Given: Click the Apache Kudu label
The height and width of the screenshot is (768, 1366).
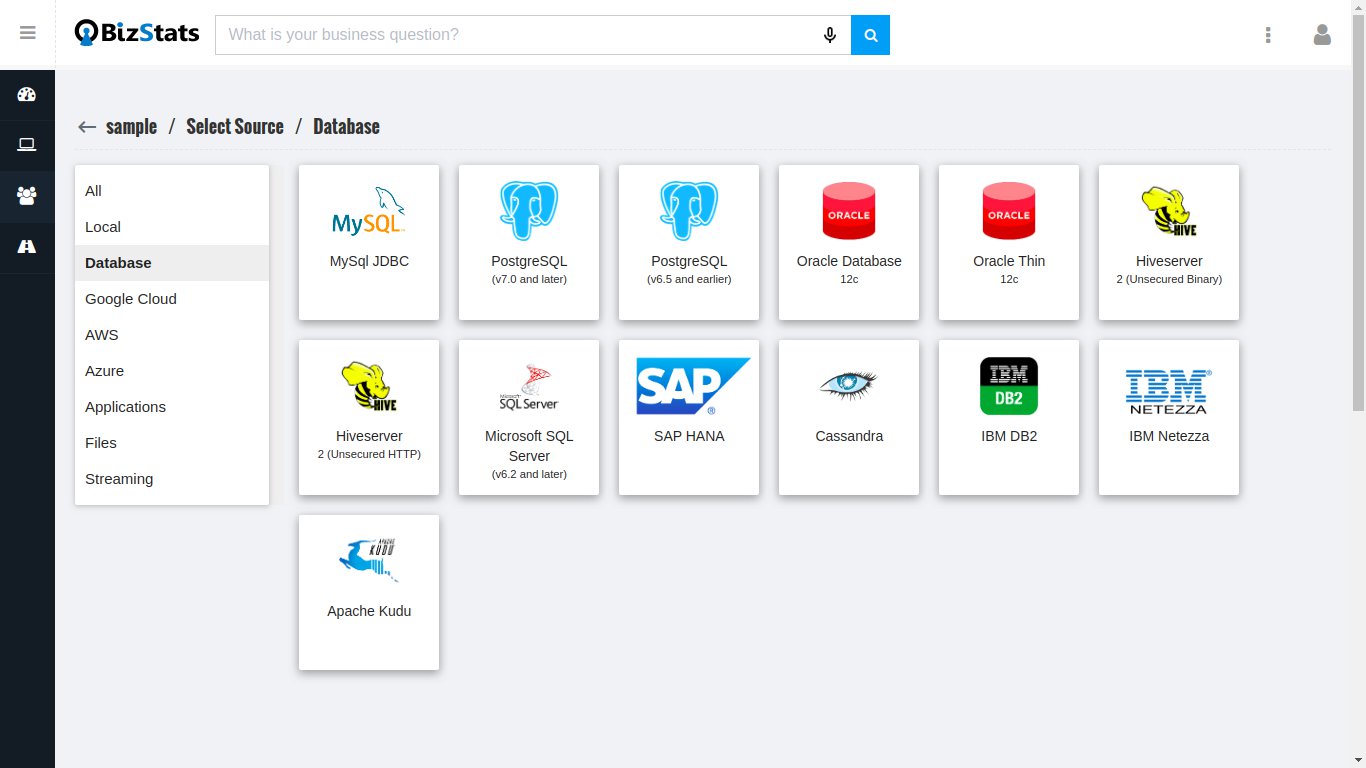Looking at the screenshot, I should coord(369,611).
